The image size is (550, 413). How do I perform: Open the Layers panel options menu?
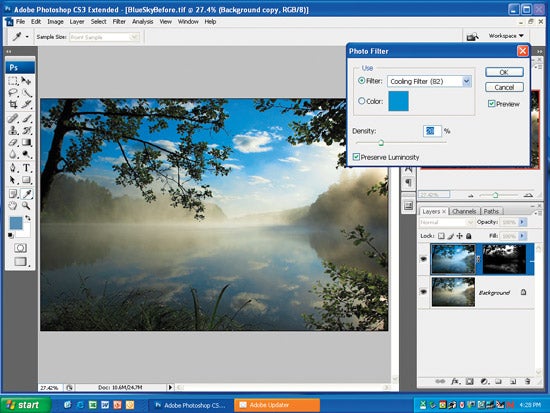tap(538, 213)
